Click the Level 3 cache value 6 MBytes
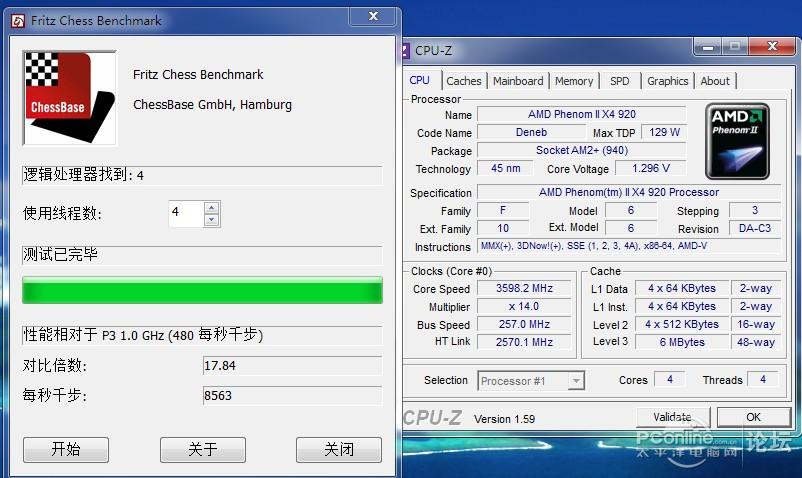Image resolution: width=802 pixels, height=478 pixels. coord(682,342)
